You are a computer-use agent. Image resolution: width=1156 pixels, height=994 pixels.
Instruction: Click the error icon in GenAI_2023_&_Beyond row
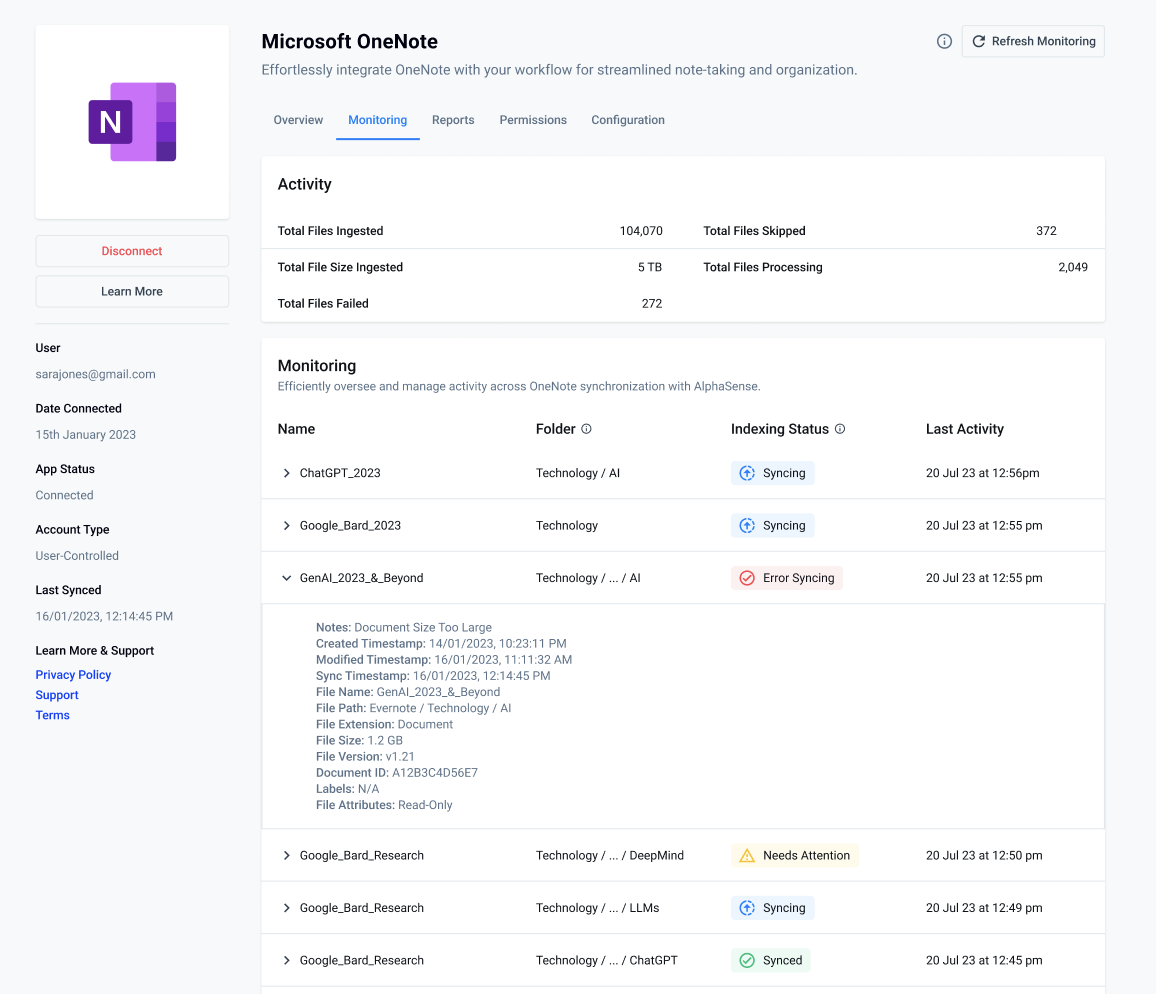[747, 578]
